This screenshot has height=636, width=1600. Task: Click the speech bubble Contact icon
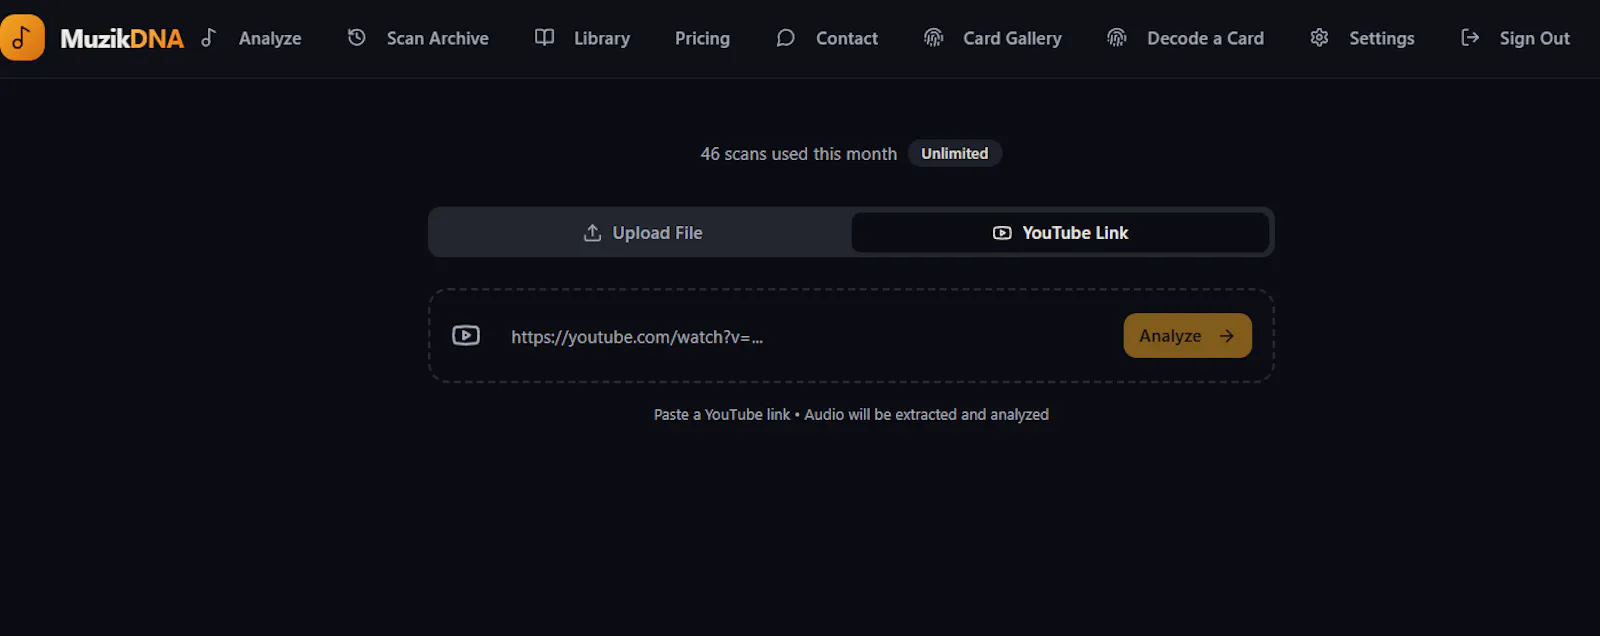tap(786, 38)
